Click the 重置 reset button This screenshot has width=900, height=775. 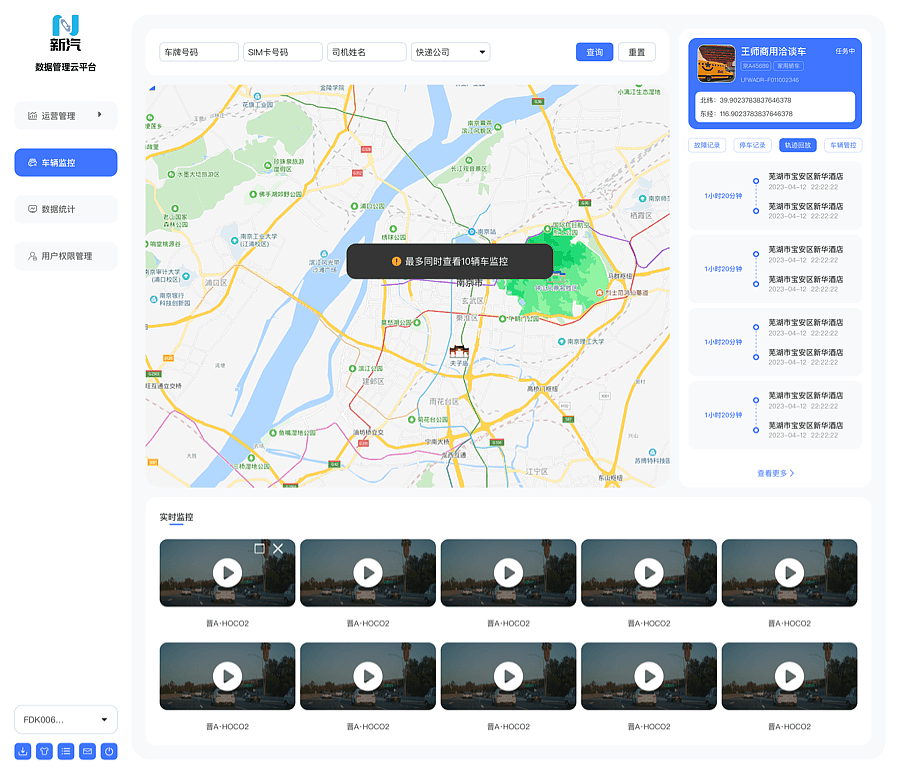637,52
